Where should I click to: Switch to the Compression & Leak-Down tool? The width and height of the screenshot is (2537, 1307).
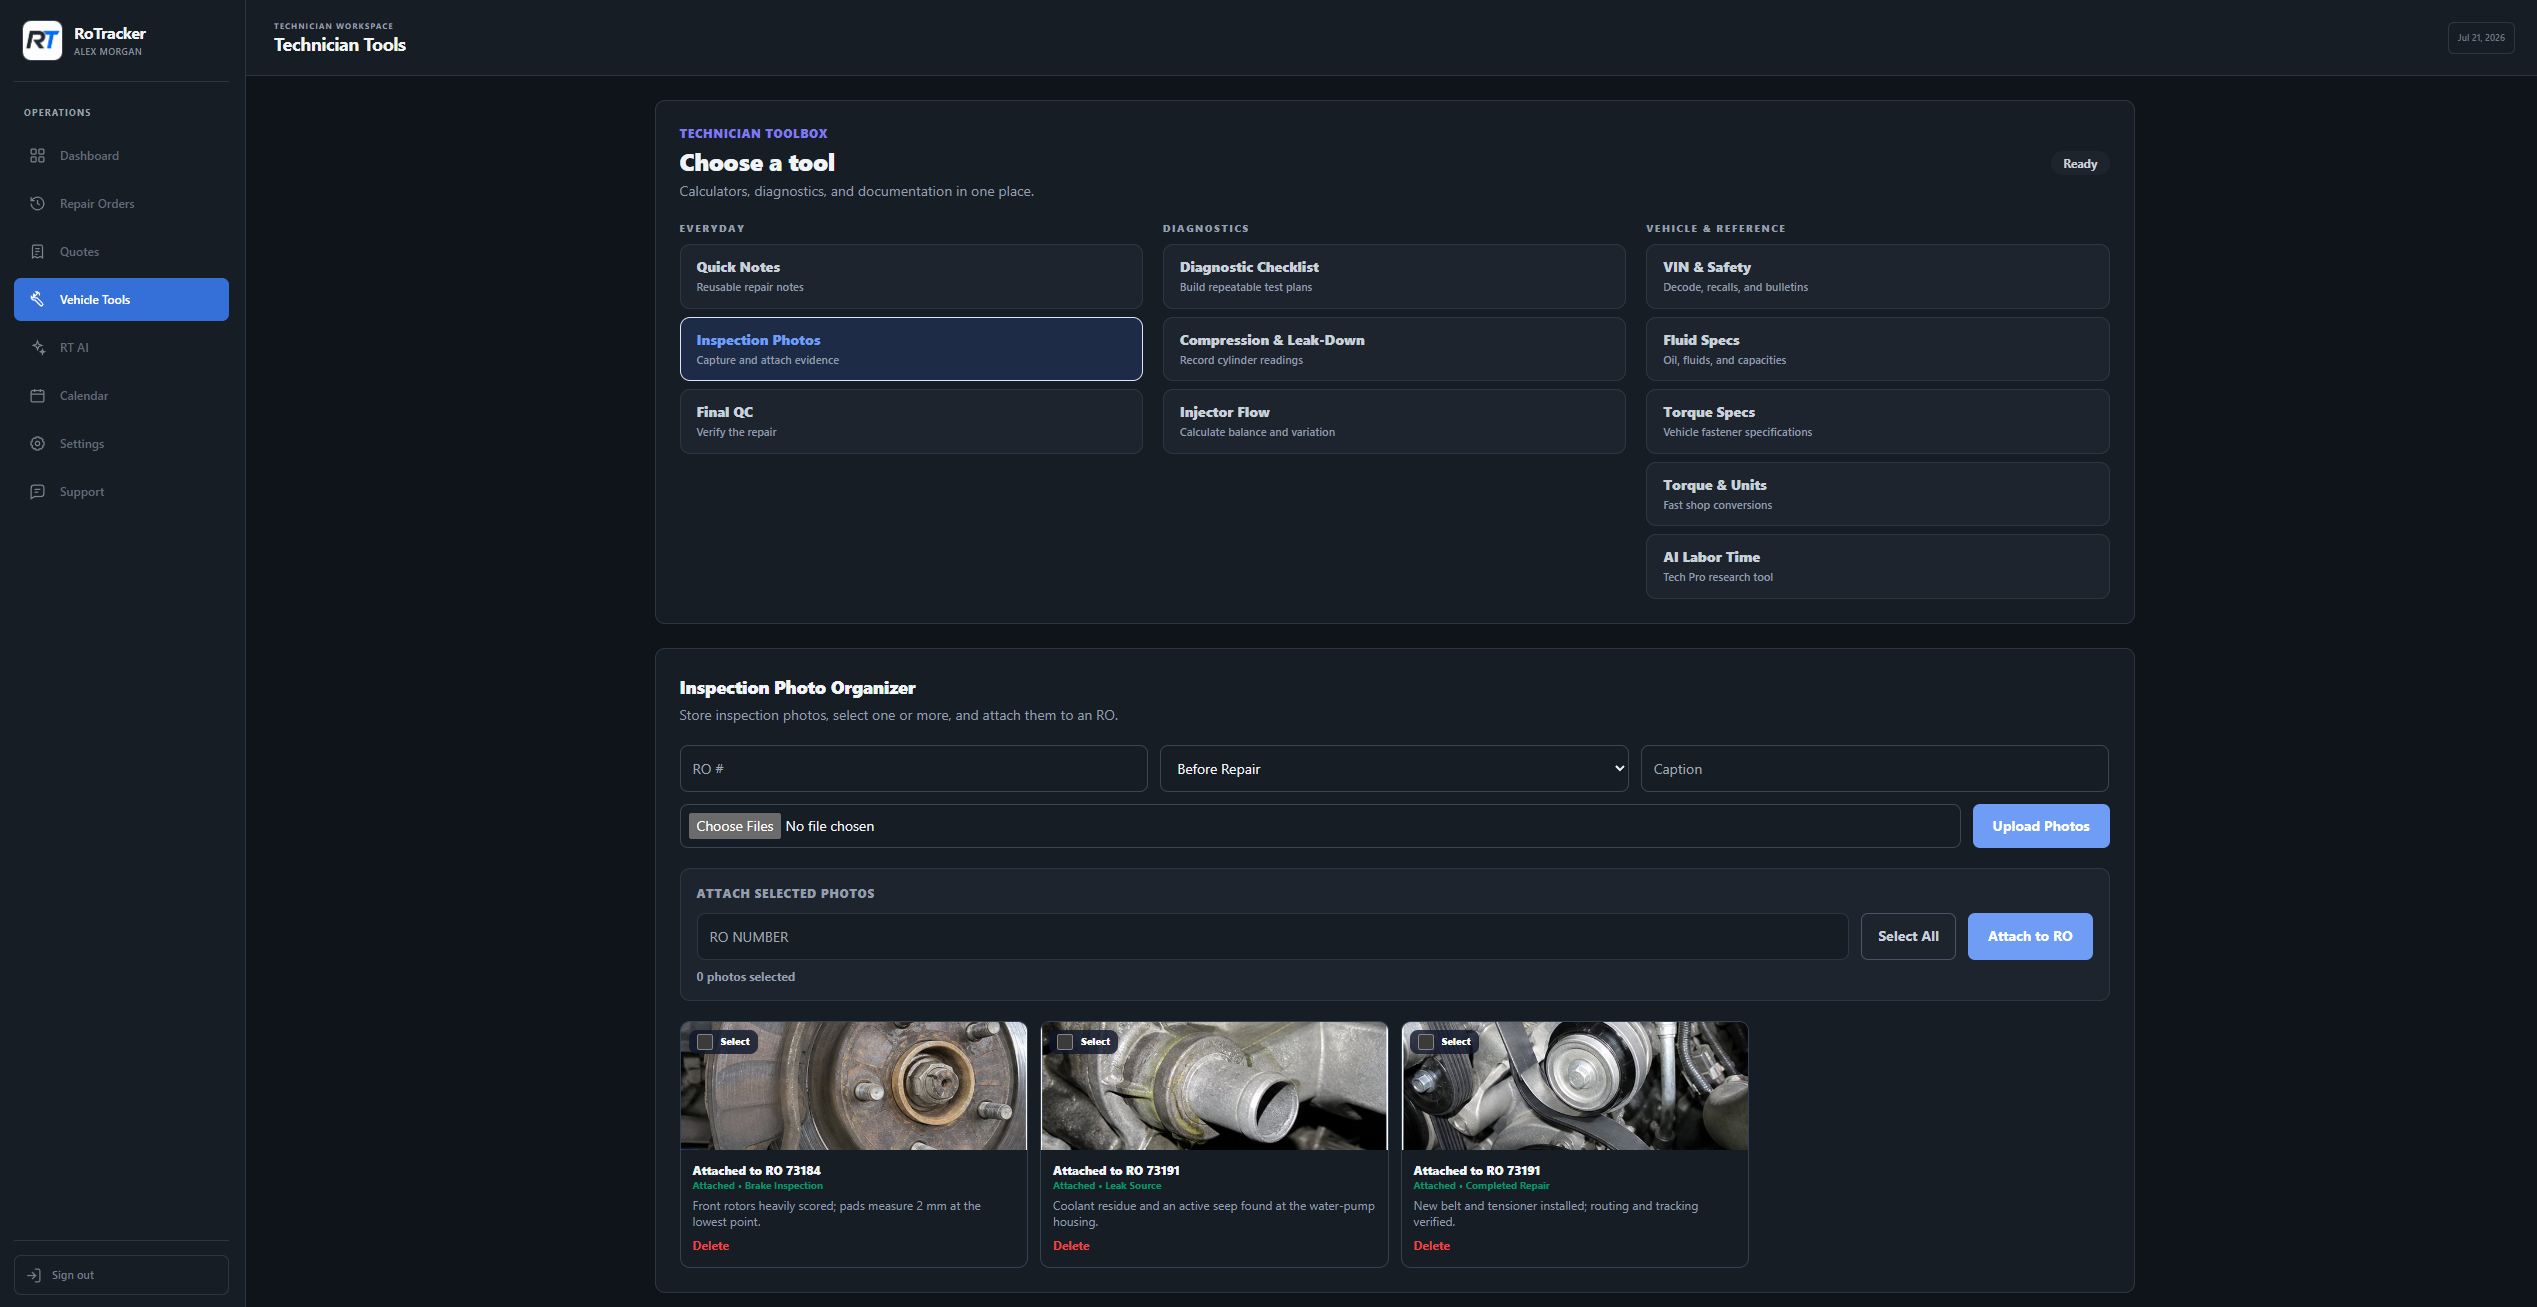tap(1394, 349)
